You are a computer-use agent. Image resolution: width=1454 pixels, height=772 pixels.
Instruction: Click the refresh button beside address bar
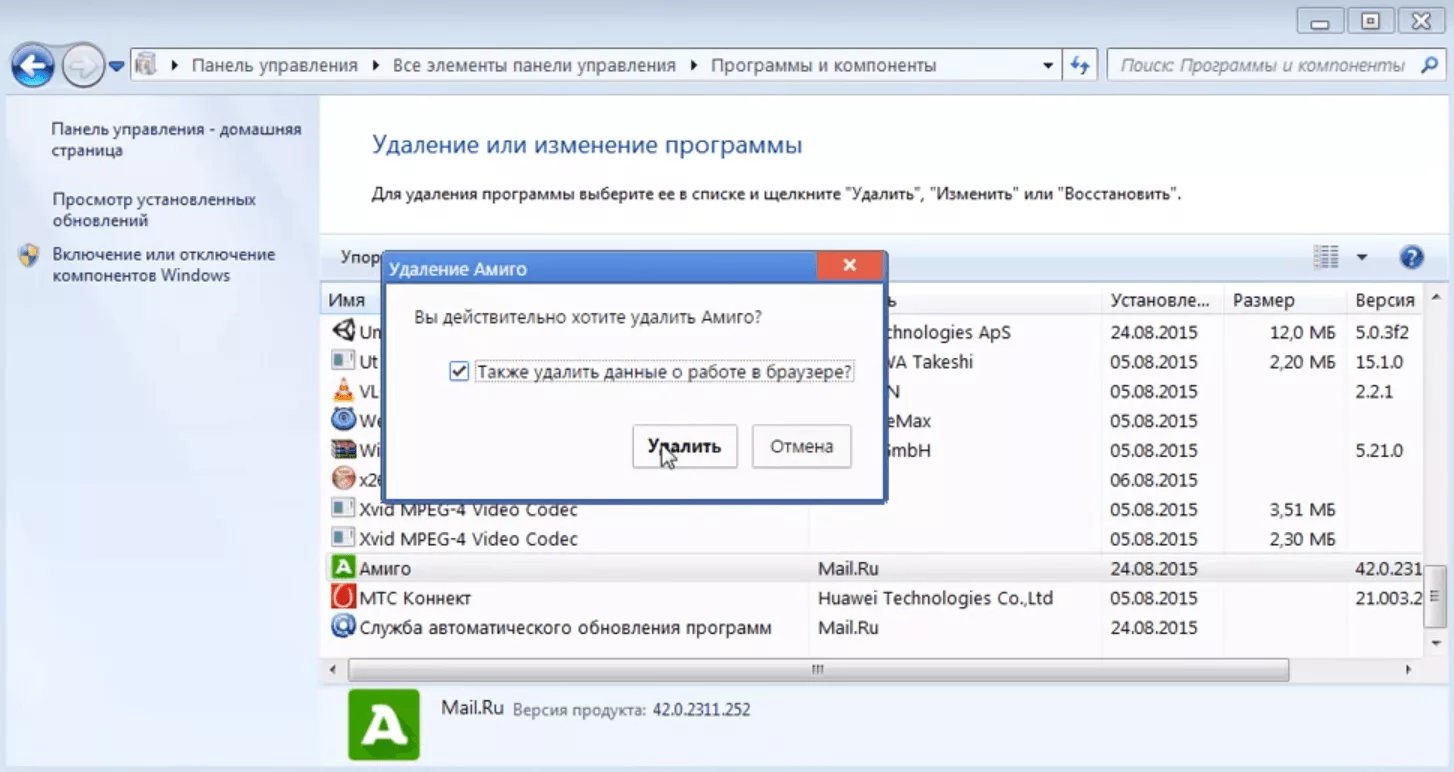pyautogui.click(x=1079, y=65)
